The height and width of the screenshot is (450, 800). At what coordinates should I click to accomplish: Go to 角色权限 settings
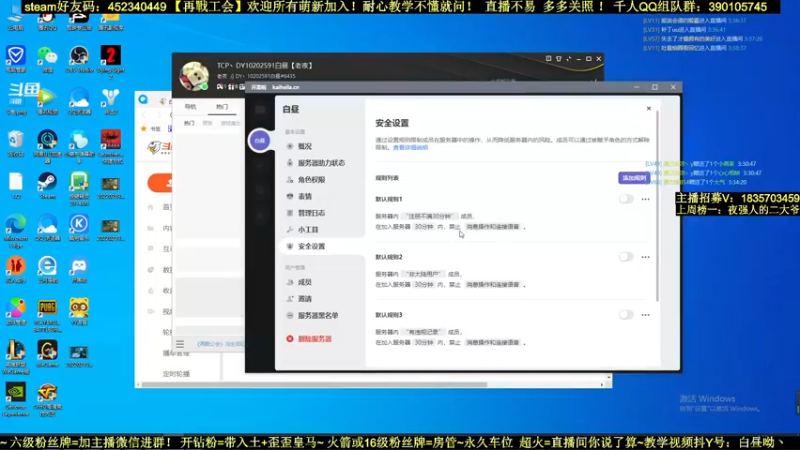pyautogui.click(x=311, y=180)
